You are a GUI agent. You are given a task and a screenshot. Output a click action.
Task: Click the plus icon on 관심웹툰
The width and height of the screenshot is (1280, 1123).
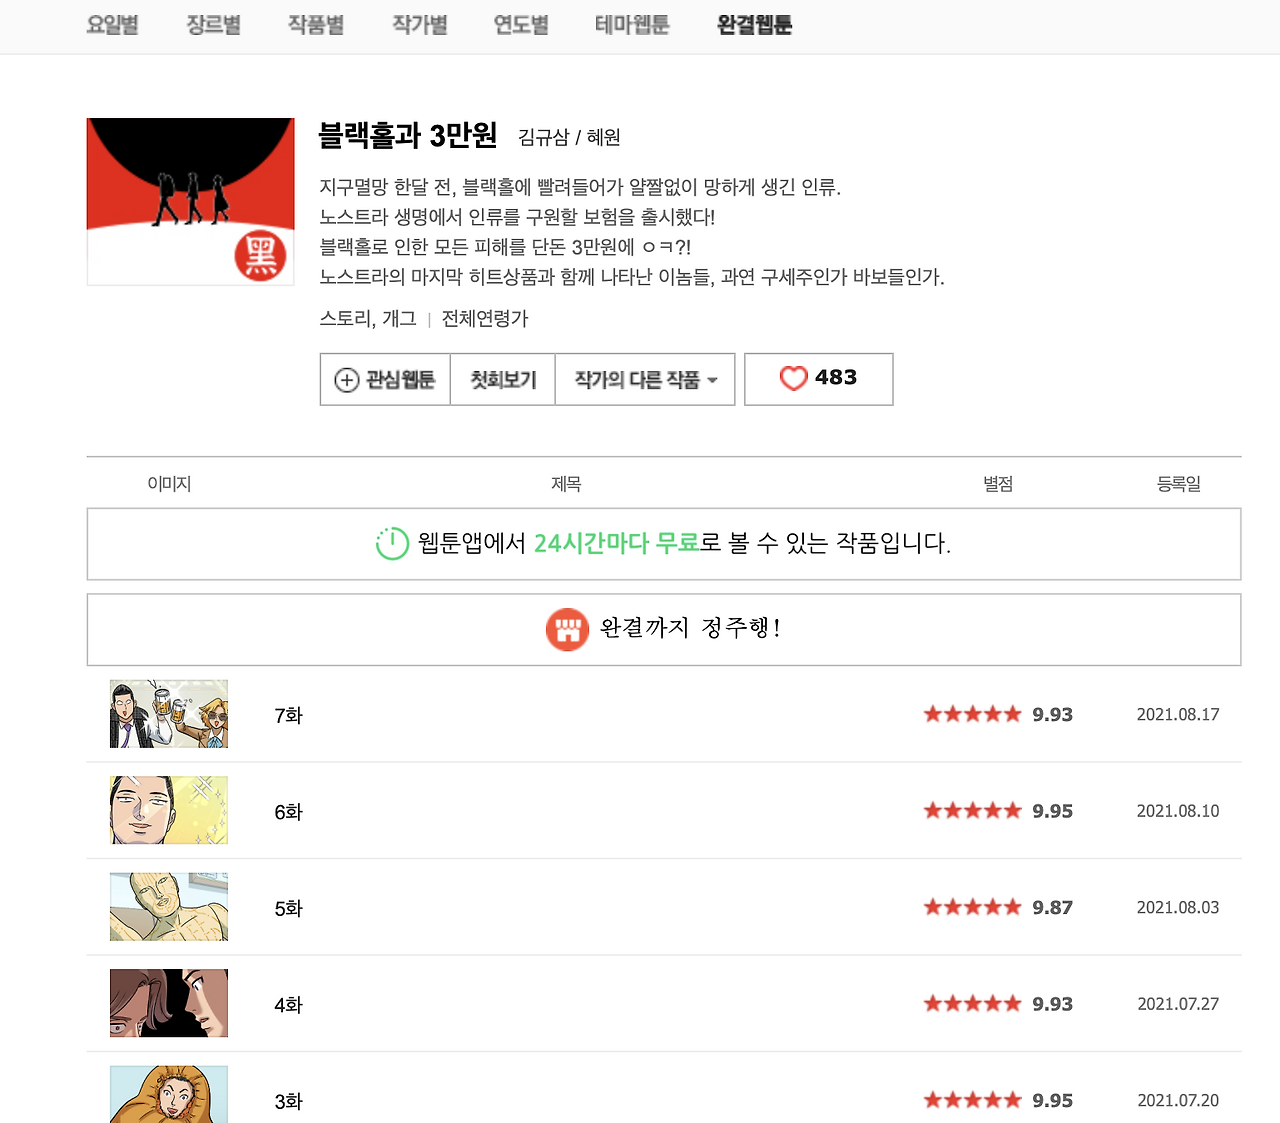346,380
